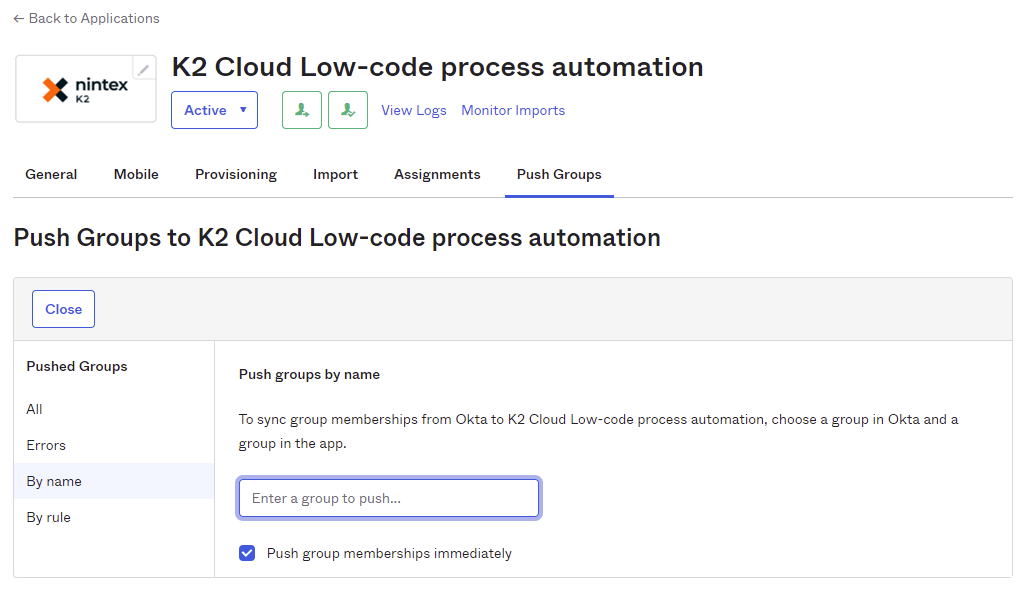
Task: Show All pushed groups
Action: tap(35, 409)
